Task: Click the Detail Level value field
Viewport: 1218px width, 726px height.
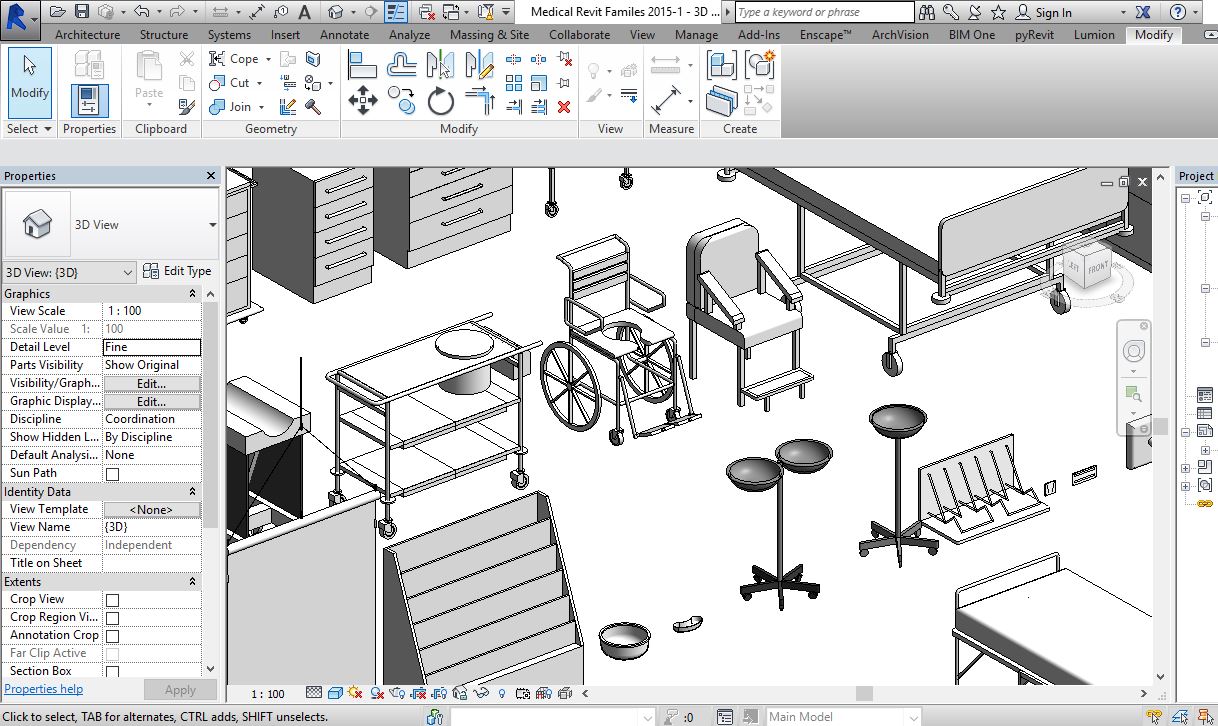Action: tap(152, 347)
